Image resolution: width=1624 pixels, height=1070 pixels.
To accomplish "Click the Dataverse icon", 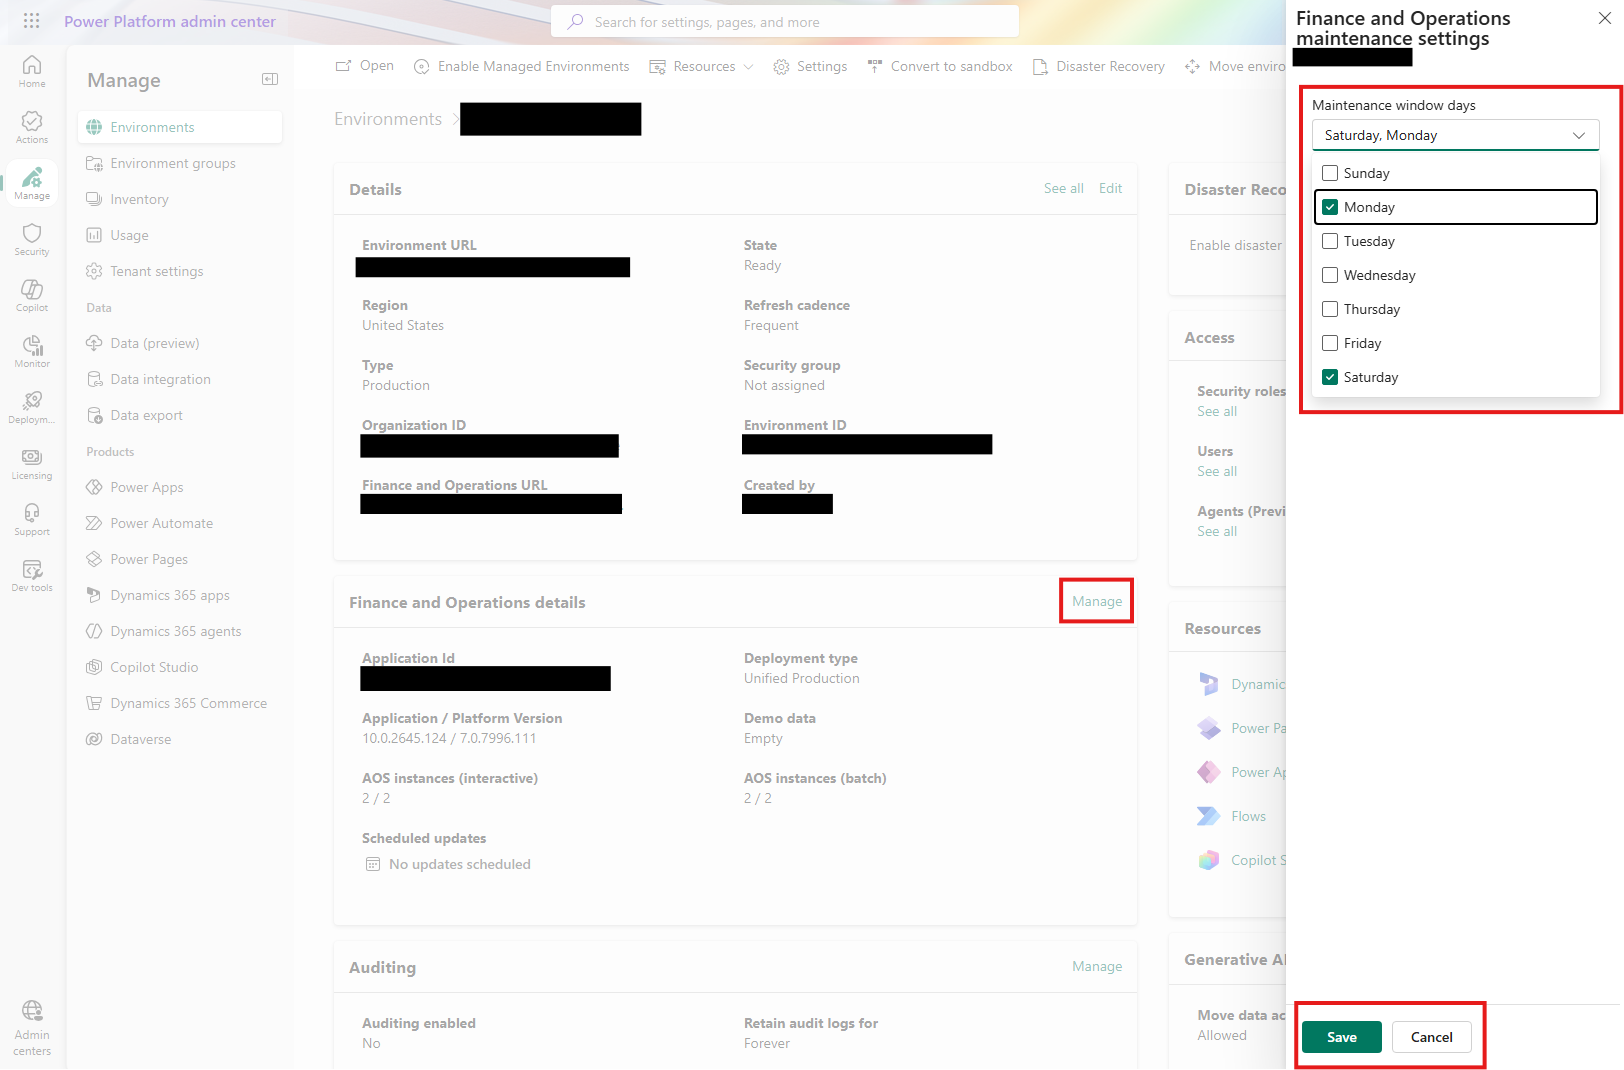I will 94,739.
